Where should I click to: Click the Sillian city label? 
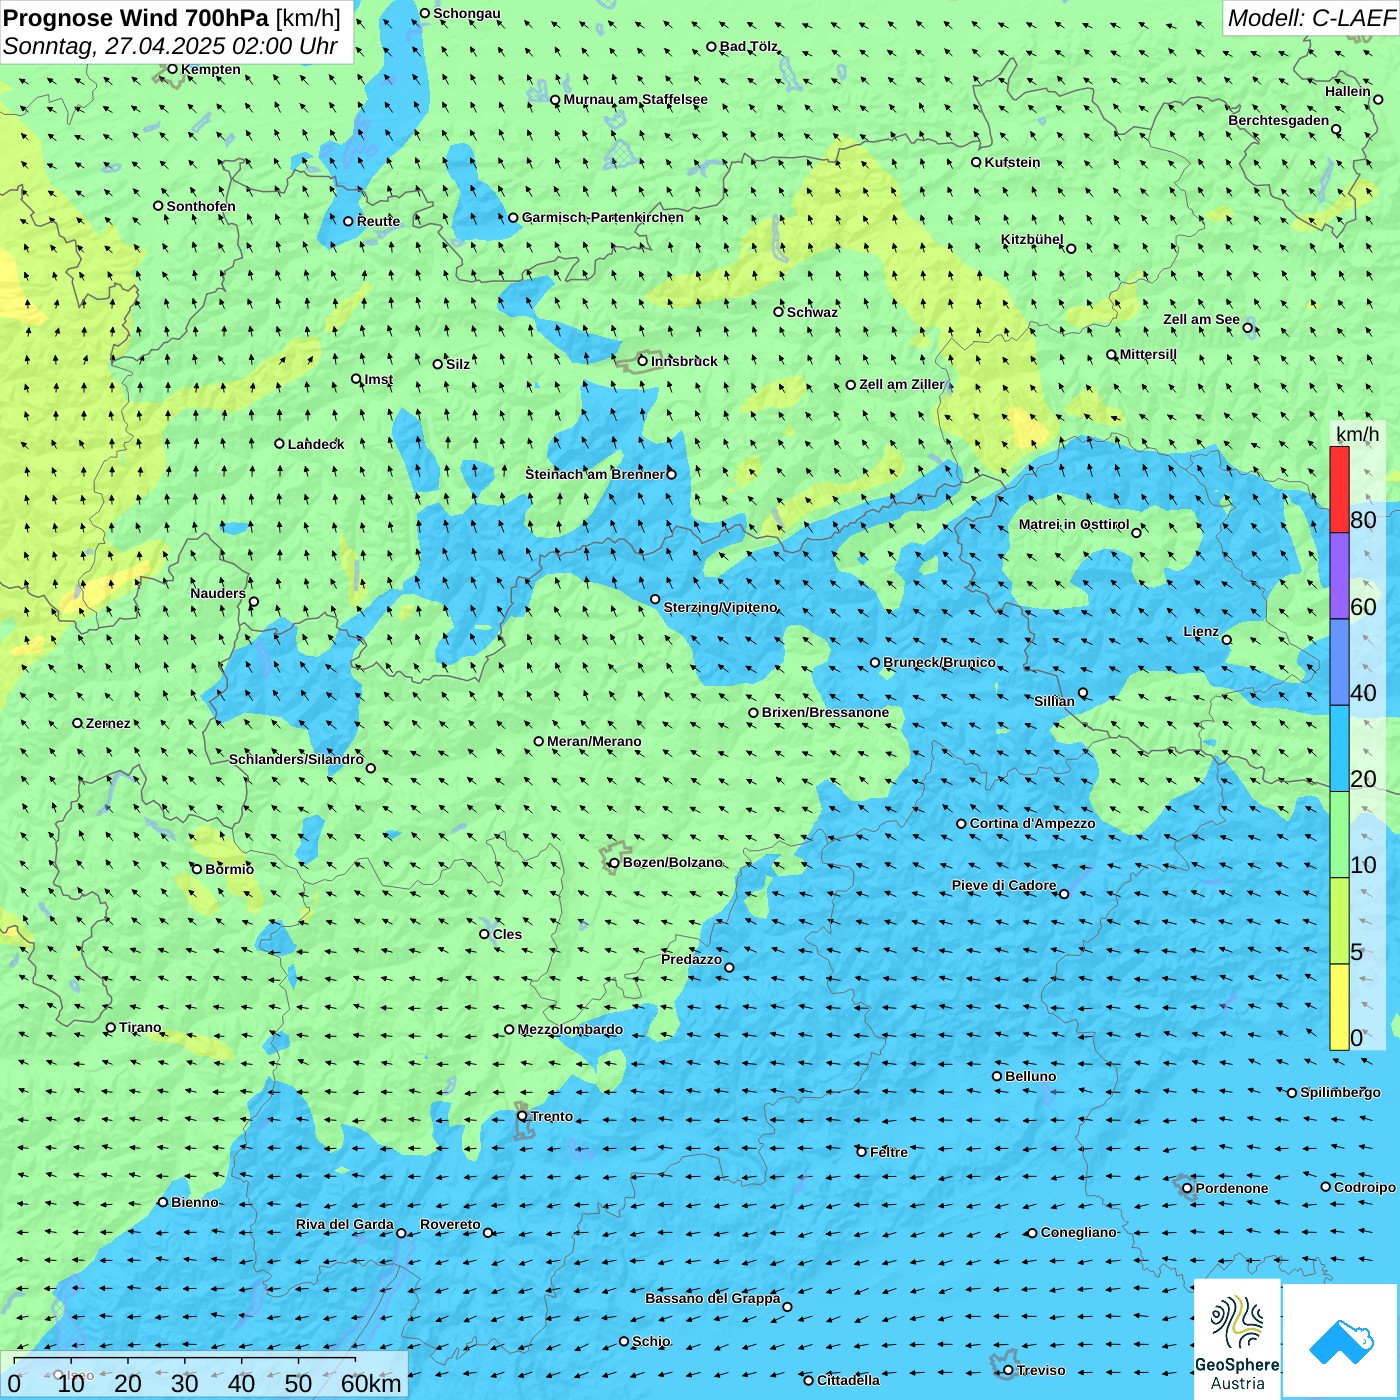coord(1054,701)
